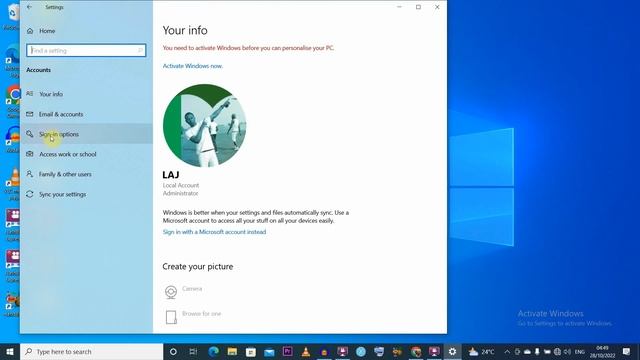Click the search magnifier in the Find a setting box
This screenshot has height=360, width=640.
[140, 51]
